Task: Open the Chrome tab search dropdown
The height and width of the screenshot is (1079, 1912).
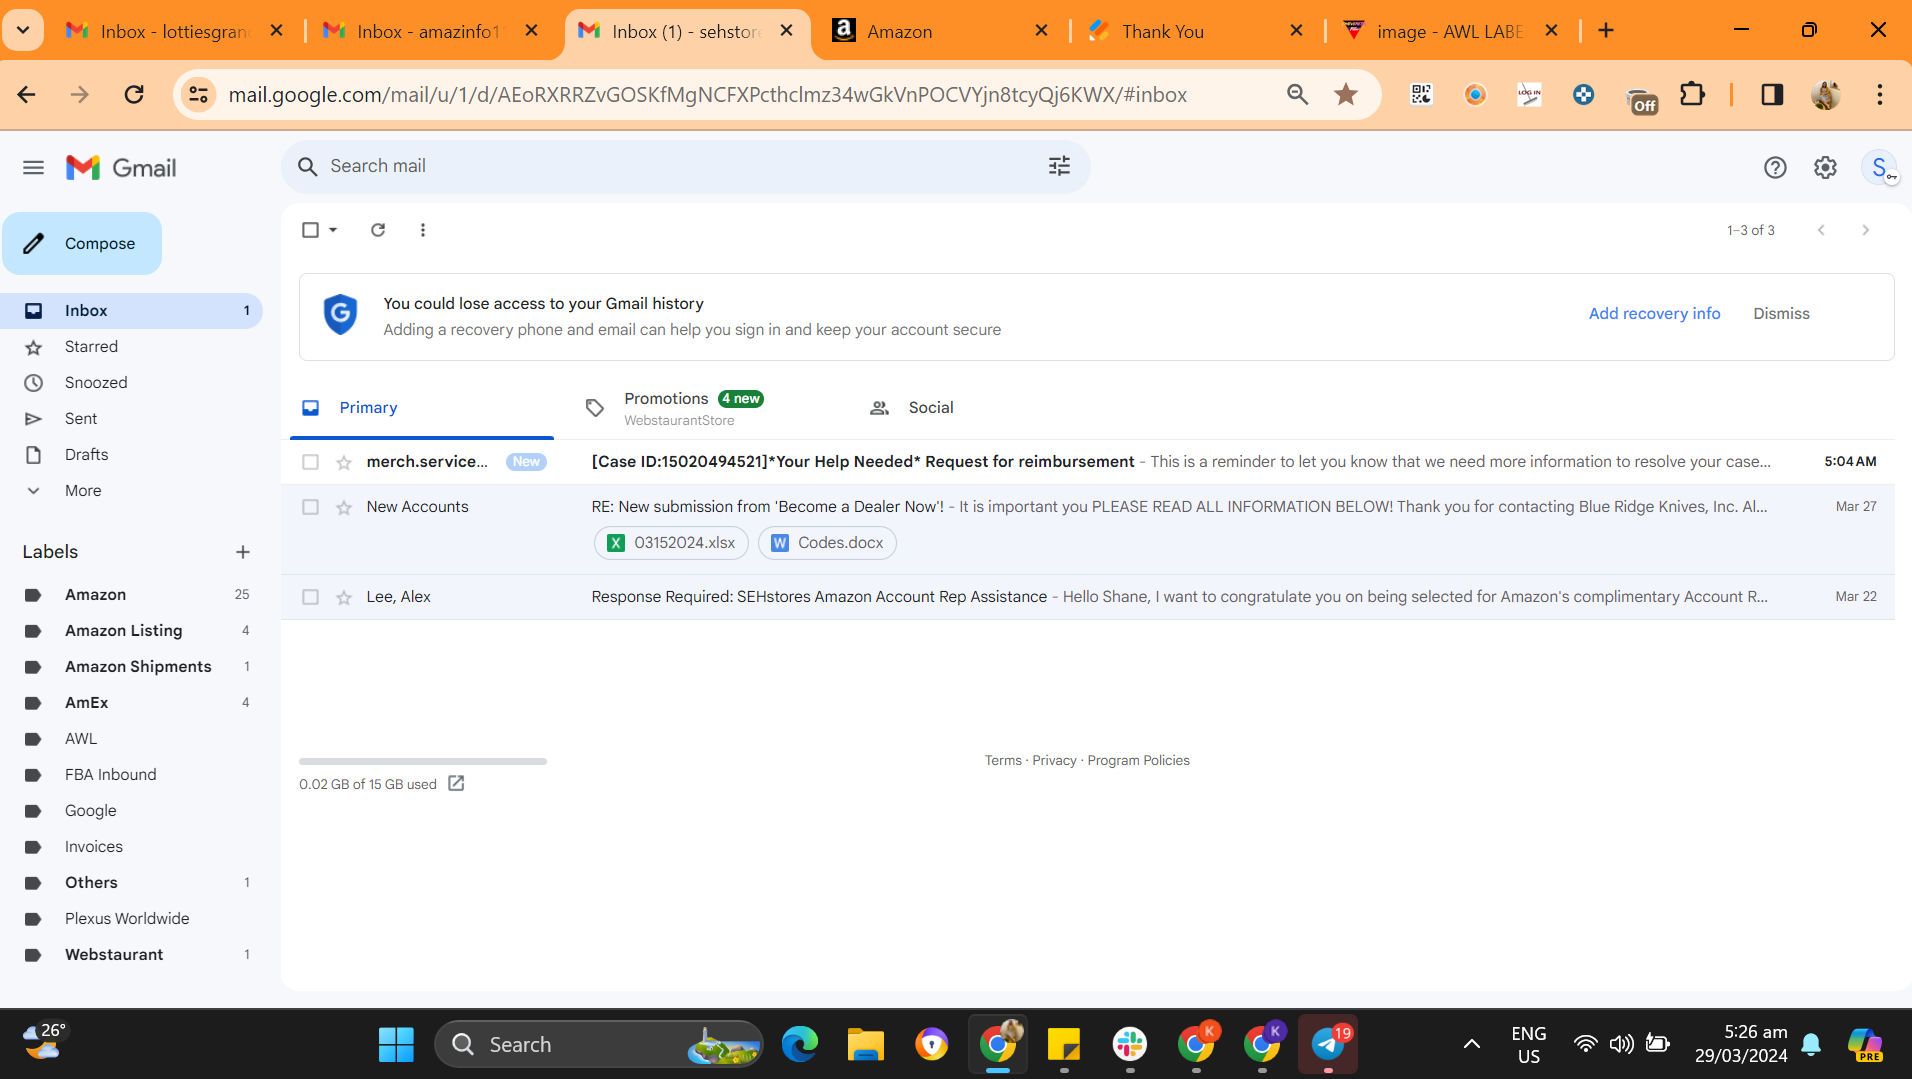Action: point(23,30)
